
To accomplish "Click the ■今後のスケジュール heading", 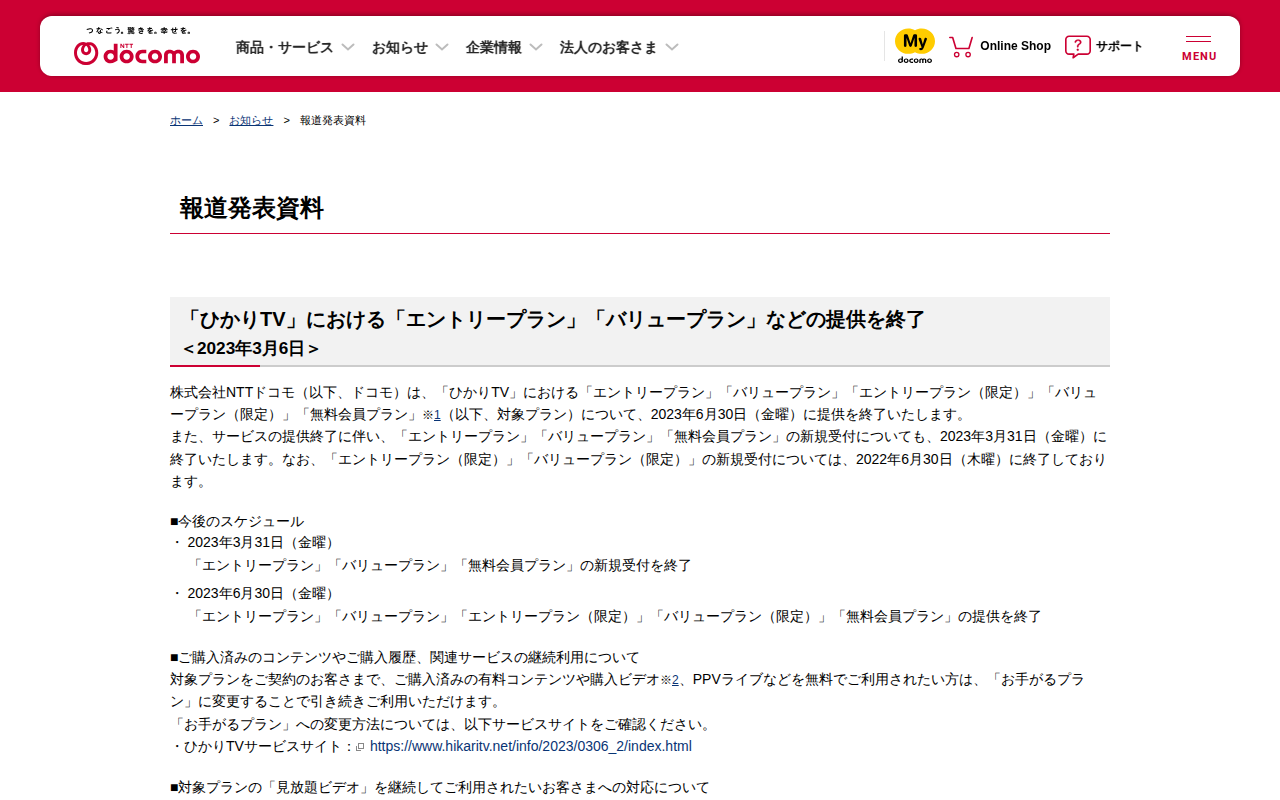I will click(x=237, y=522).
